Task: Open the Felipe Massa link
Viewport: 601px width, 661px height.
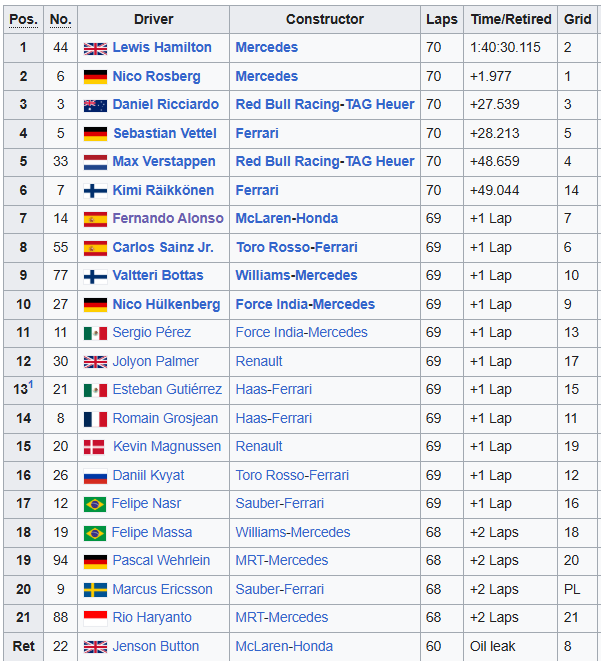Action: pyautogui.click(x=152, y=532)
